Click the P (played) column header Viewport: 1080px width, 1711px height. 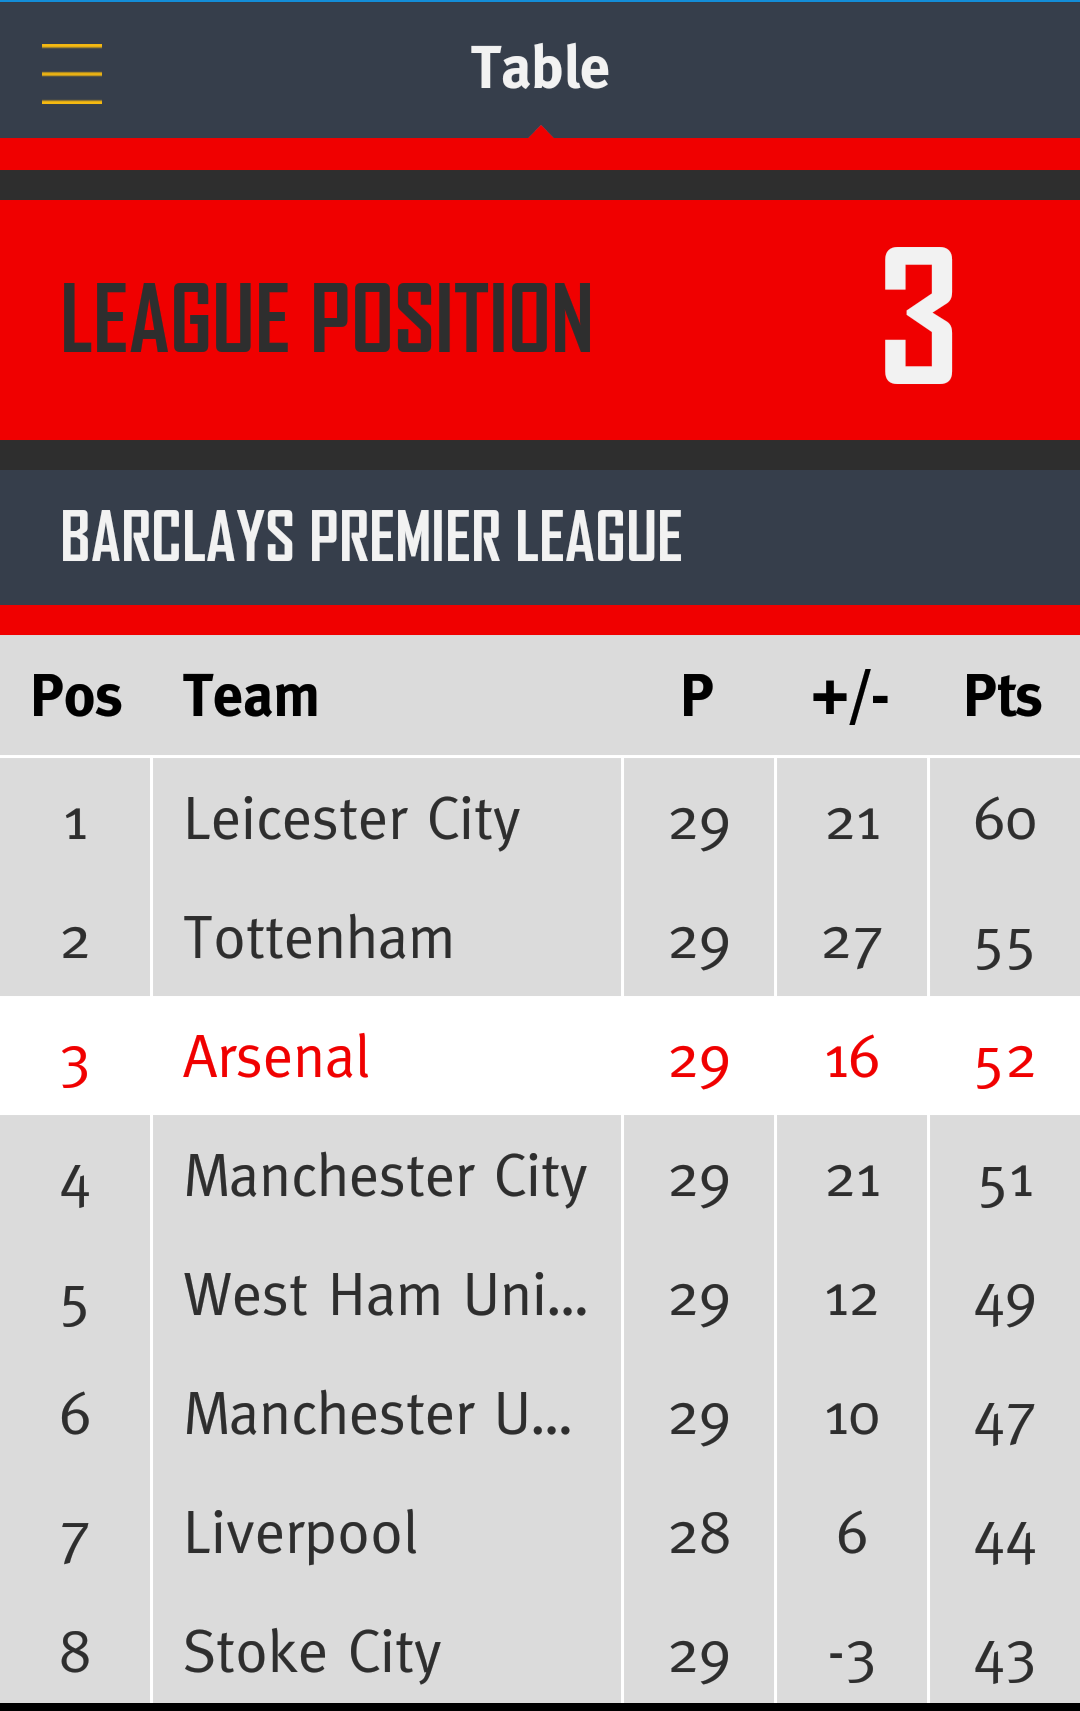pyautogui.click(x=698, y=696)
